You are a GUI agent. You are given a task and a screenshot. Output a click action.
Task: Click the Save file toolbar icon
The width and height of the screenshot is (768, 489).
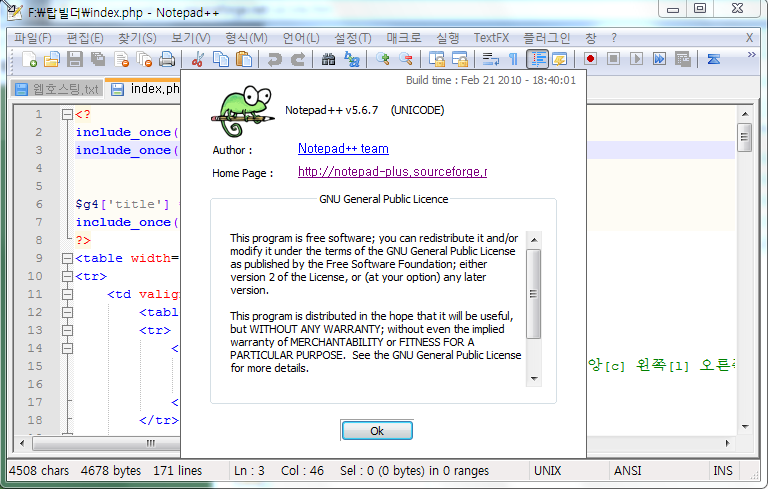coord(75,60)
